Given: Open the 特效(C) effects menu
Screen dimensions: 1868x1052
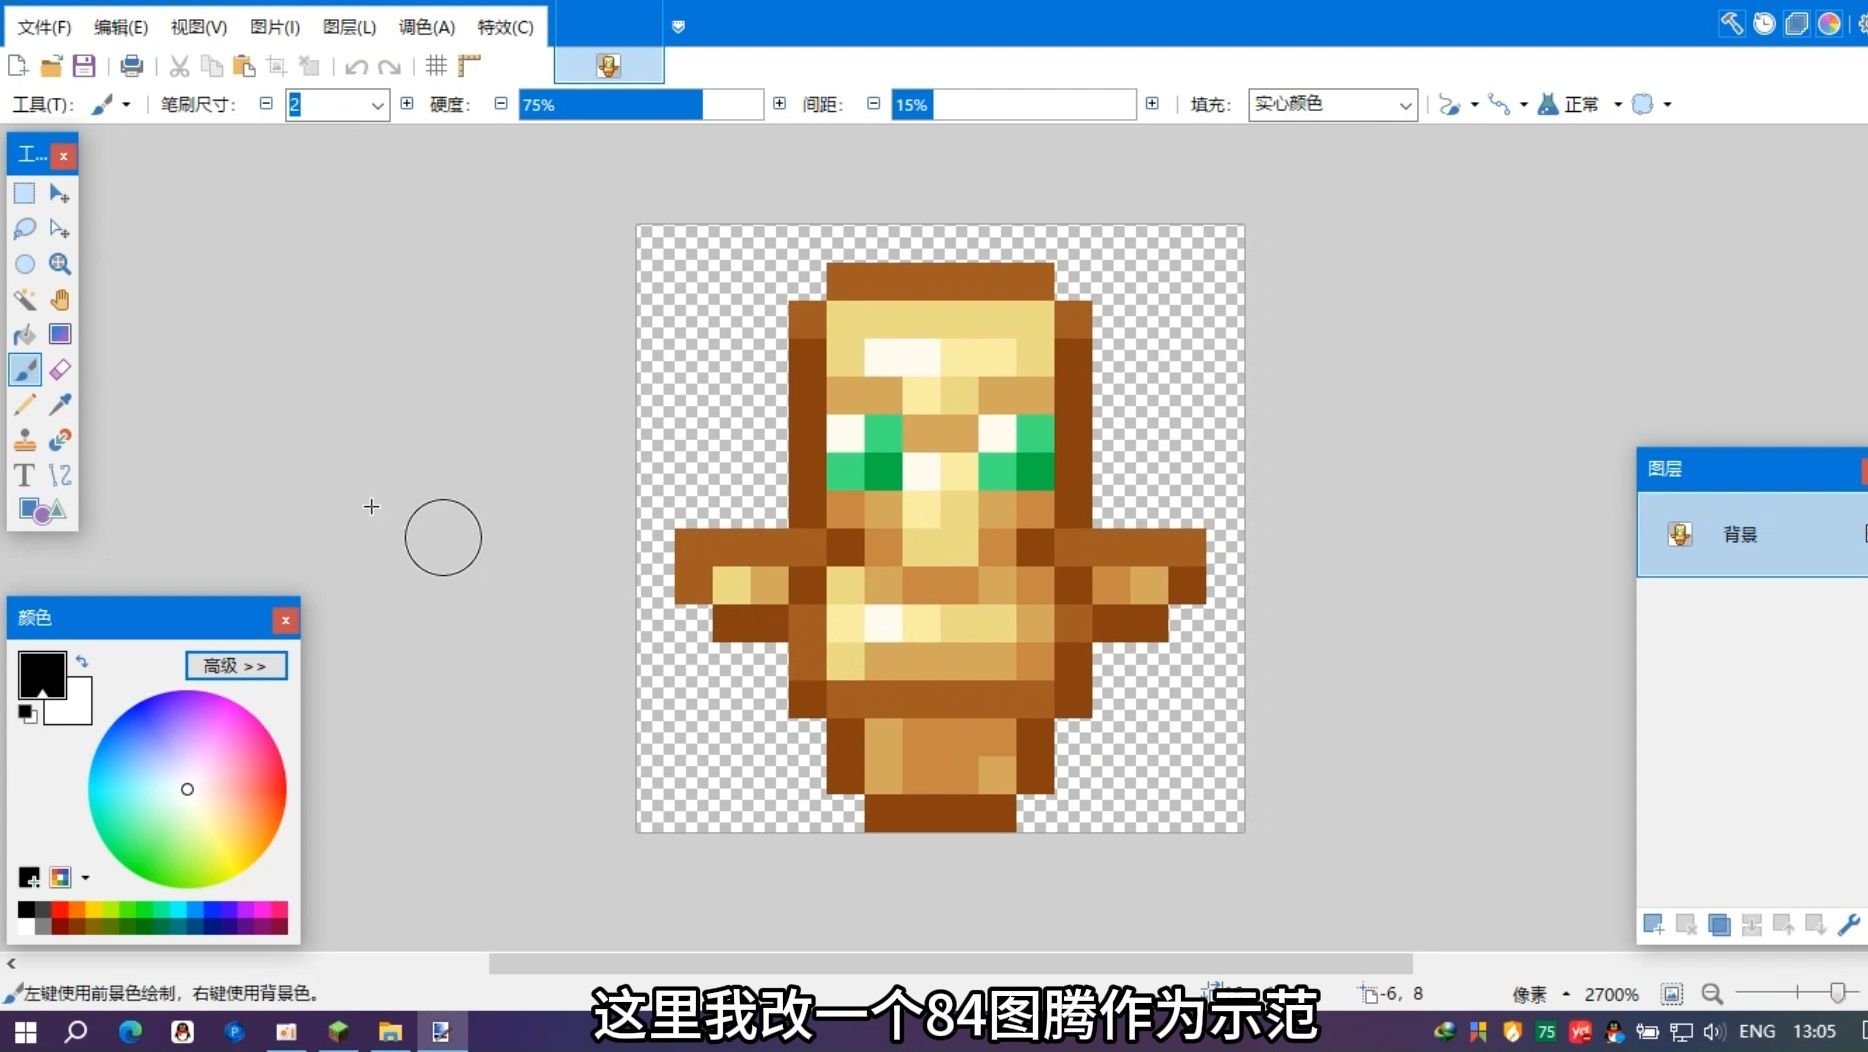Looking at the screenshot, I should pos(505,27).
